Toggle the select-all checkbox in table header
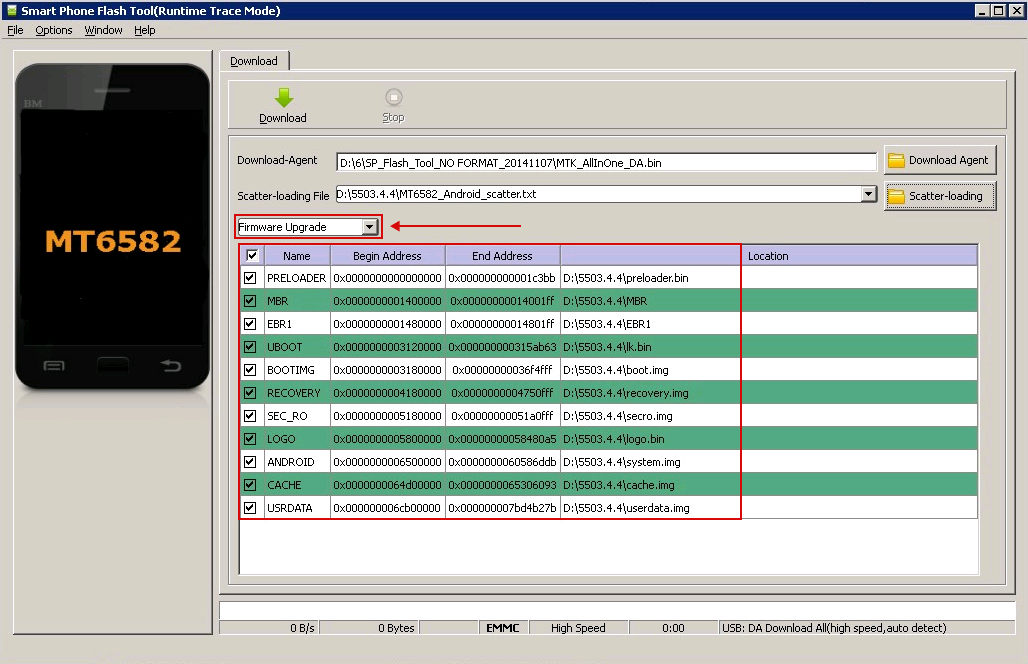 (x=252, y=256)
